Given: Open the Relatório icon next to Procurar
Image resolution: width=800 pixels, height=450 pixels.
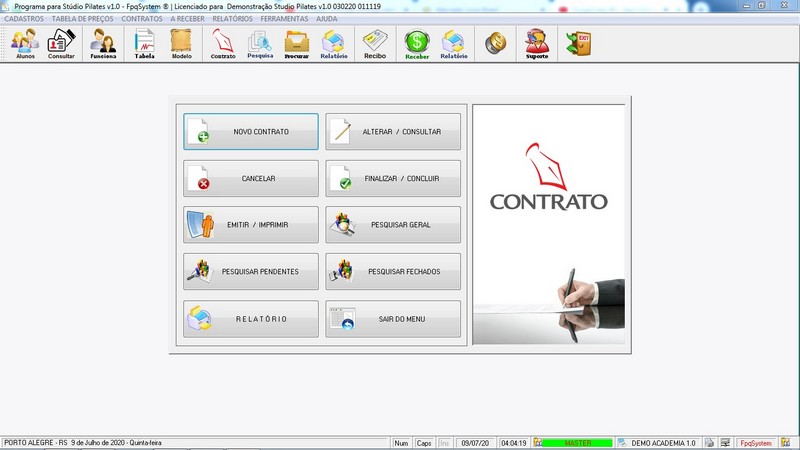Looking at the screenshot, I should 334,44.
